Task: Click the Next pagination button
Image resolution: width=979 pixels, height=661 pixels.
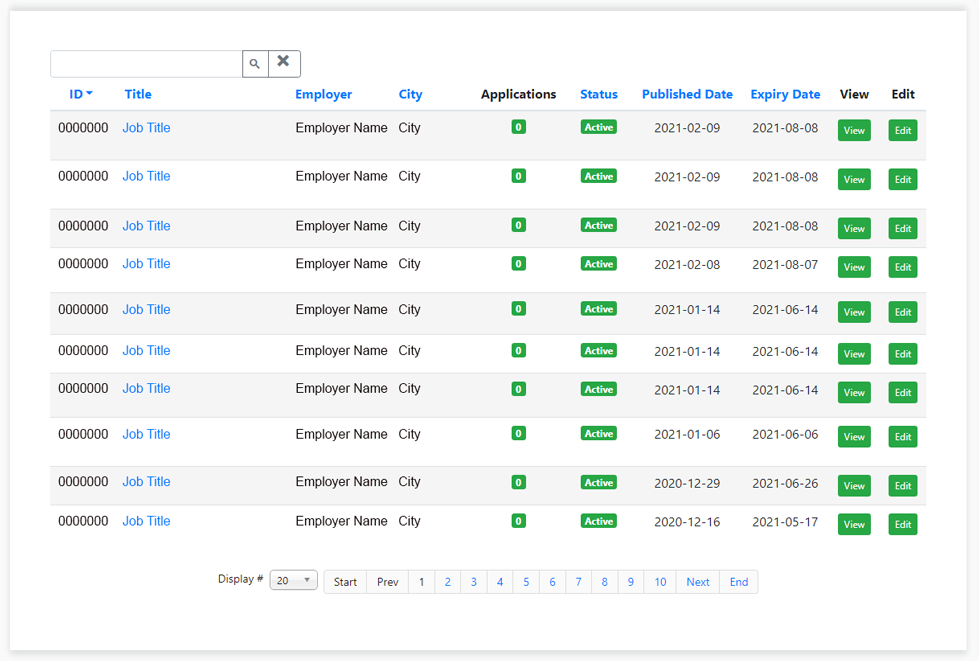Action: (697, 581)
